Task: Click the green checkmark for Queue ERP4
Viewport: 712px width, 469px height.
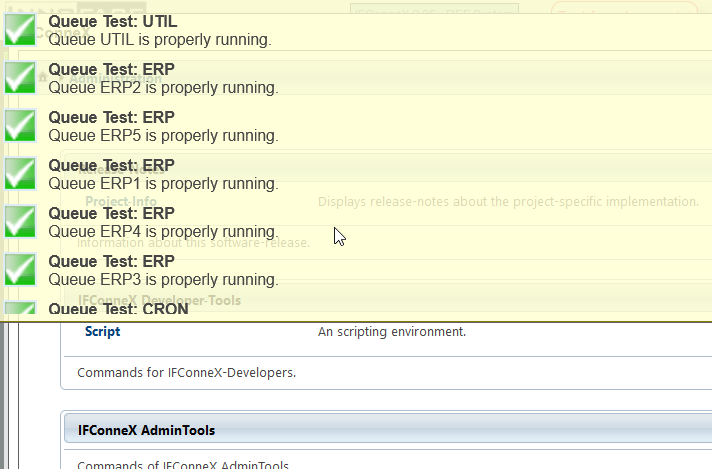Action: point(20,222)
